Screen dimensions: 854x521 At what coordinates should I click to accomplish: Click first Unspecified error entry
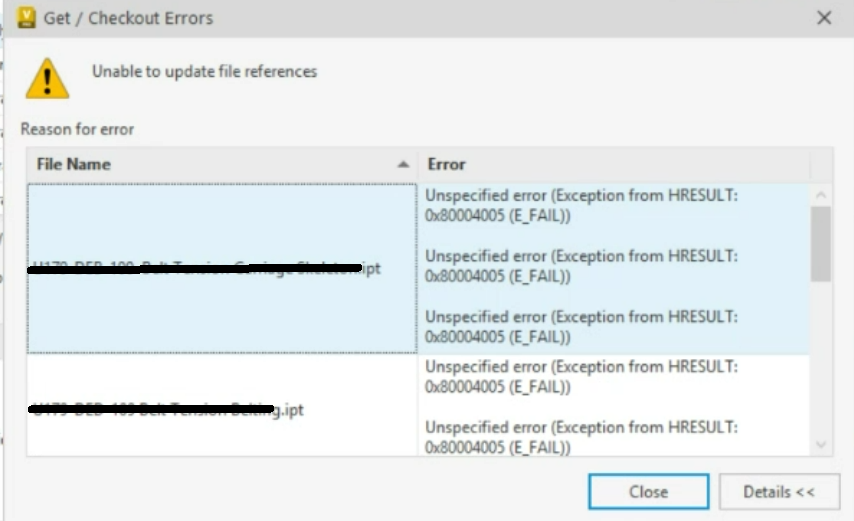point(581,205)
